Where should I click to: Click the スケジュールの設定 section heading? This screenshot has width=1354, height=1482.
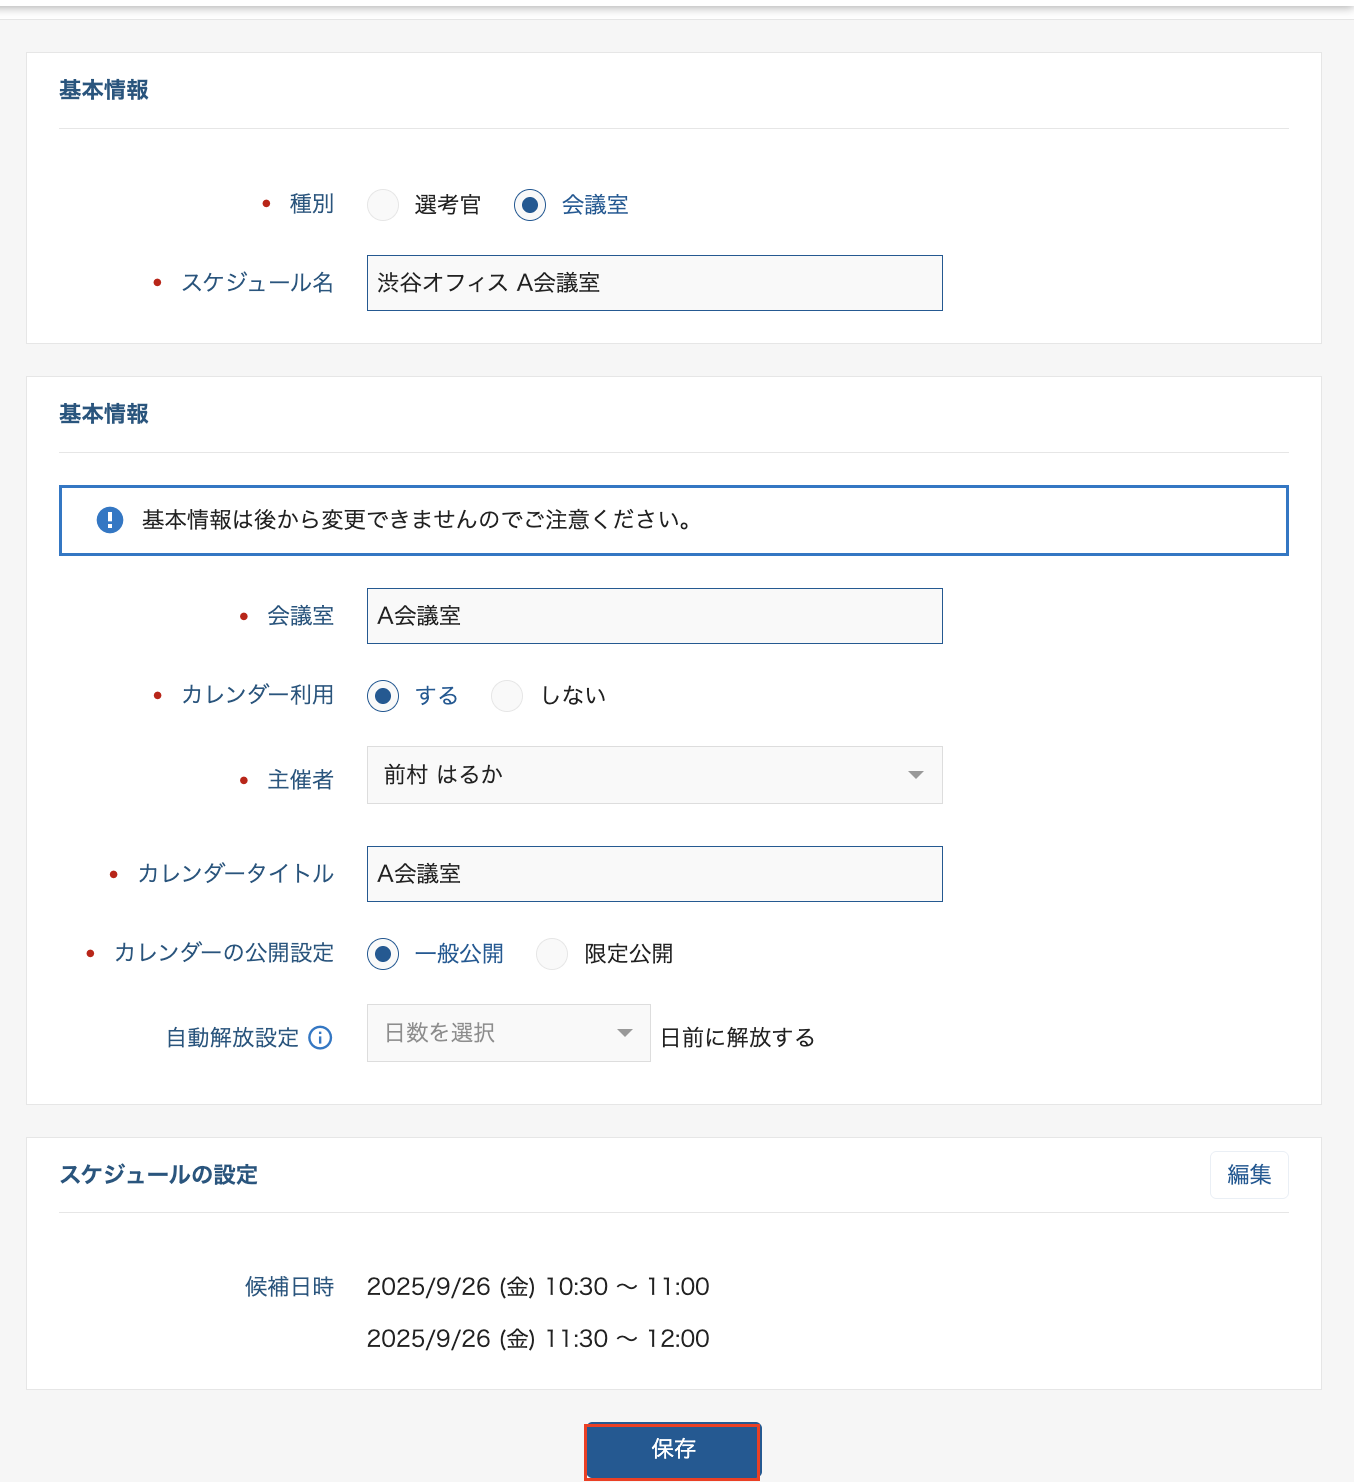point(159,1175)
